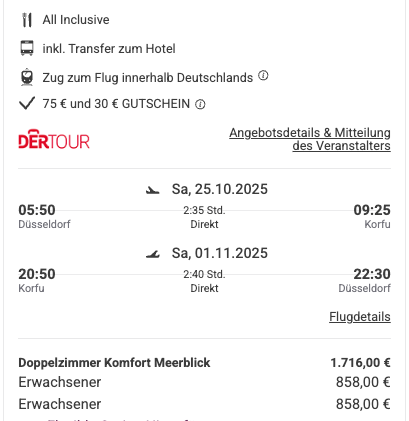
Task: Click the outbound date Sa, 25.10.2025
Action: (220, 189)
